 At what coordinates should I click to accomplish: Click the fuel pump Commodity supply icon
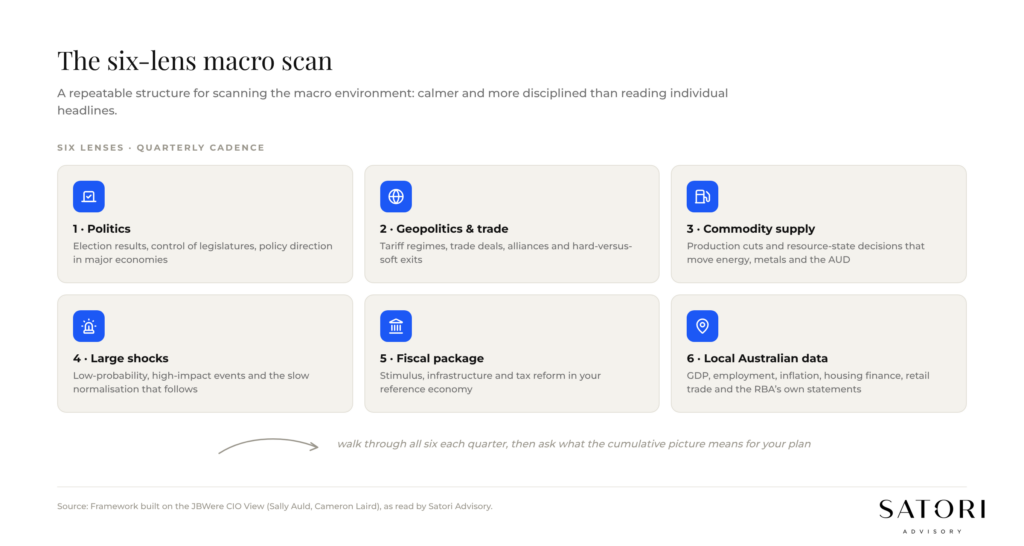click(x=702, y=197)
